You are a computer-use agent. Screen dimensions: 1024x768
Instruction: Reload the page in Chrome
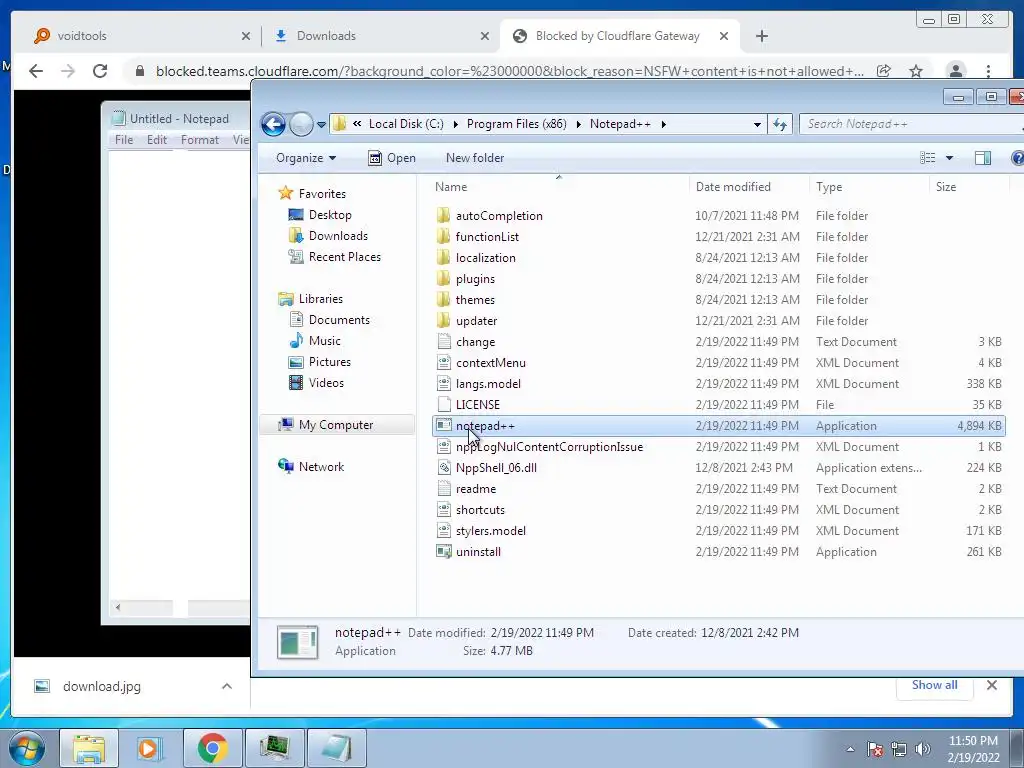100,71
